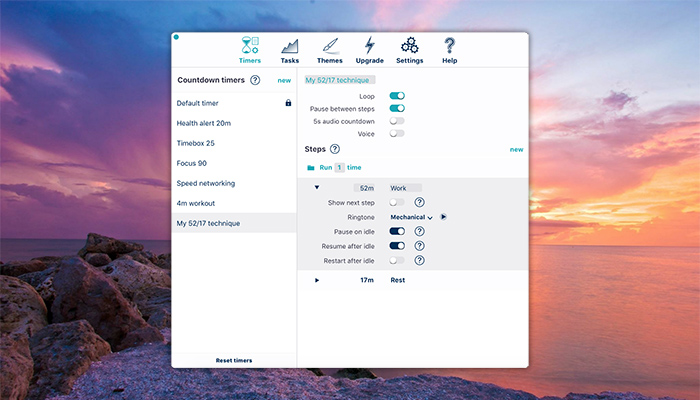Select Speed networking timer
700x400 pixels.
(x=234, y=183)
